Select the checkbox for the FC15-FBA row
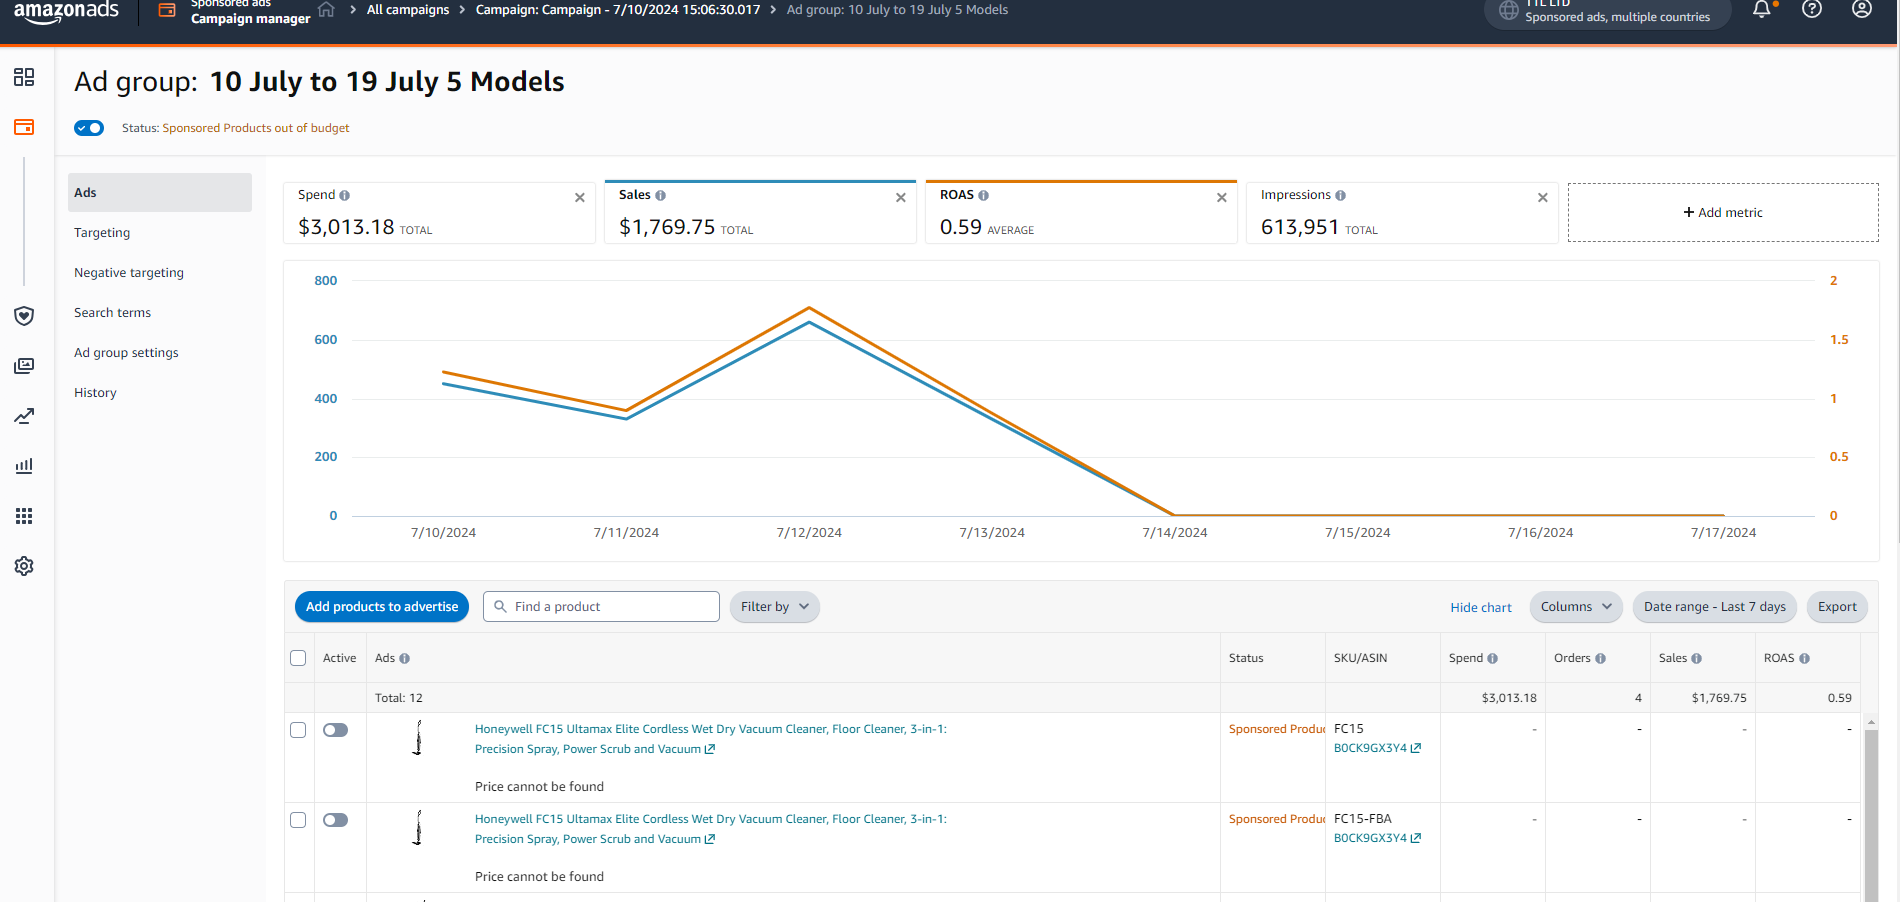Screen dimensions: 1900x902 click(x=298, y=820)
